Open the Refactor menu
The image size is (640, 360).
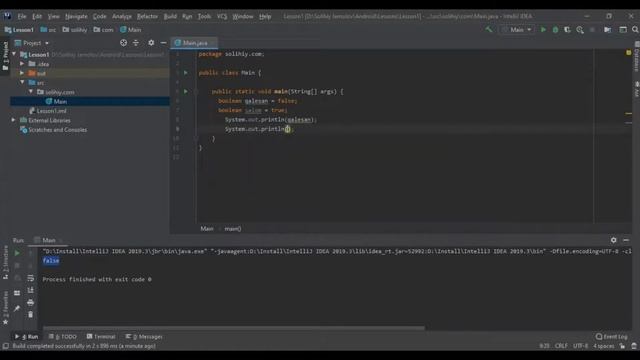pos(147,16)
